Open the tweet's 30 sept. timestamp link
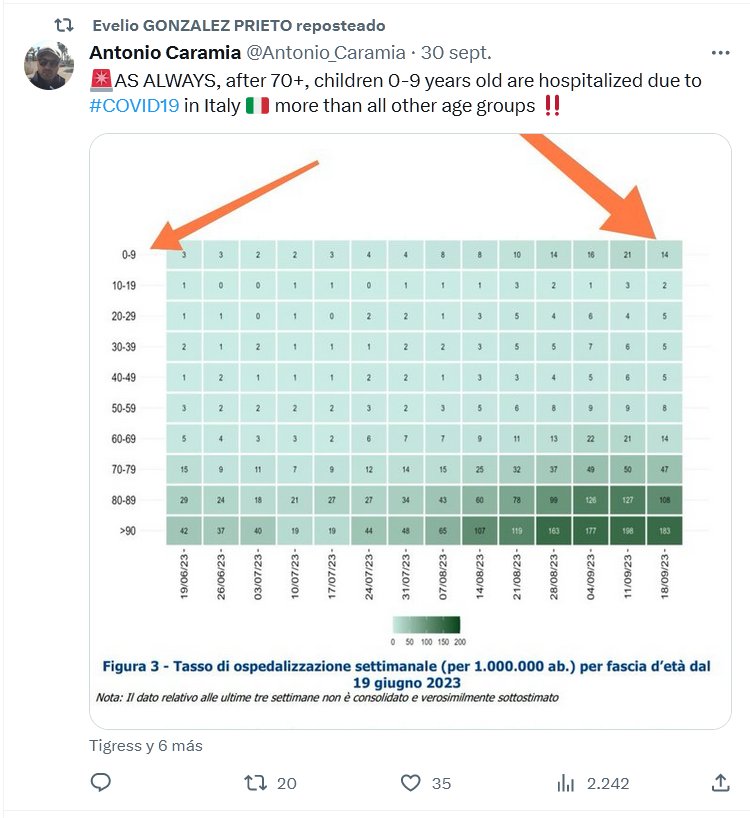Screen dimensions: 750x818 tap(456, 52)
